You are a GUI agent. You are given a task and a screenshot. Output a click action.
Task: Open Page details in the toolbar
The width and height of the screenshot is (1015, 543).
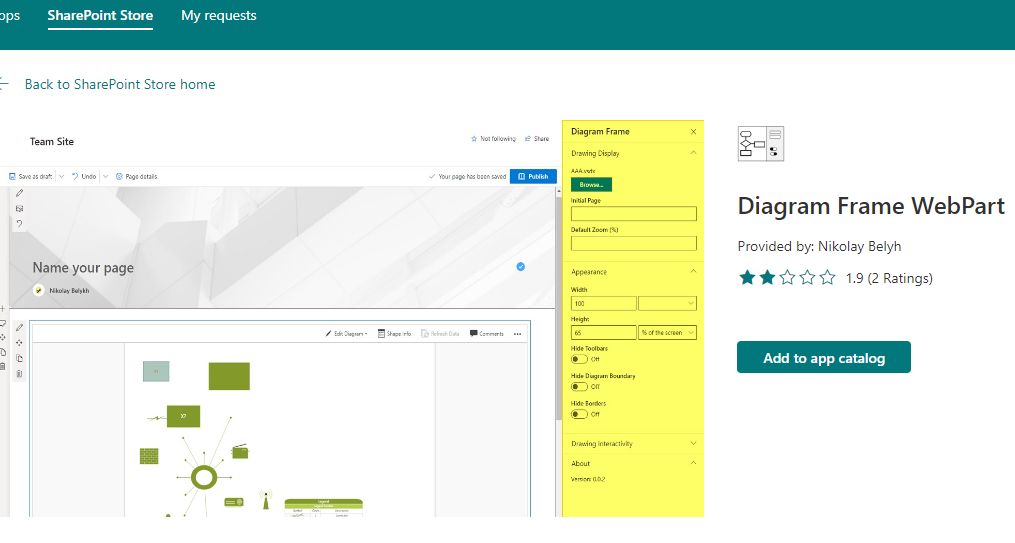pos(136,176)
